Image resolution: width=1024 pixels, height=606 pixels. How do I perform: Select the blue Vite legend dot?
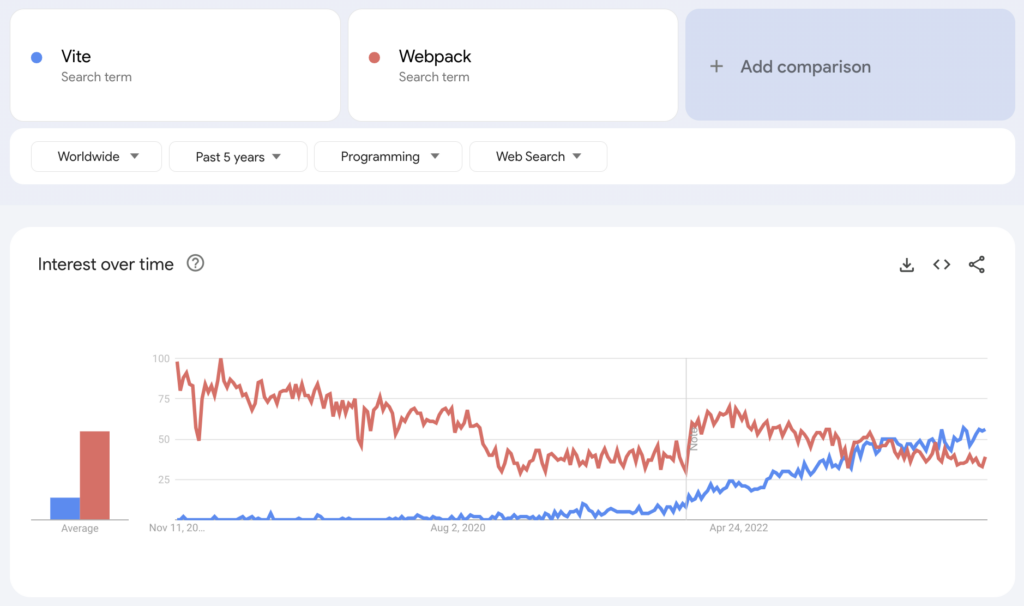coord(37,57)
